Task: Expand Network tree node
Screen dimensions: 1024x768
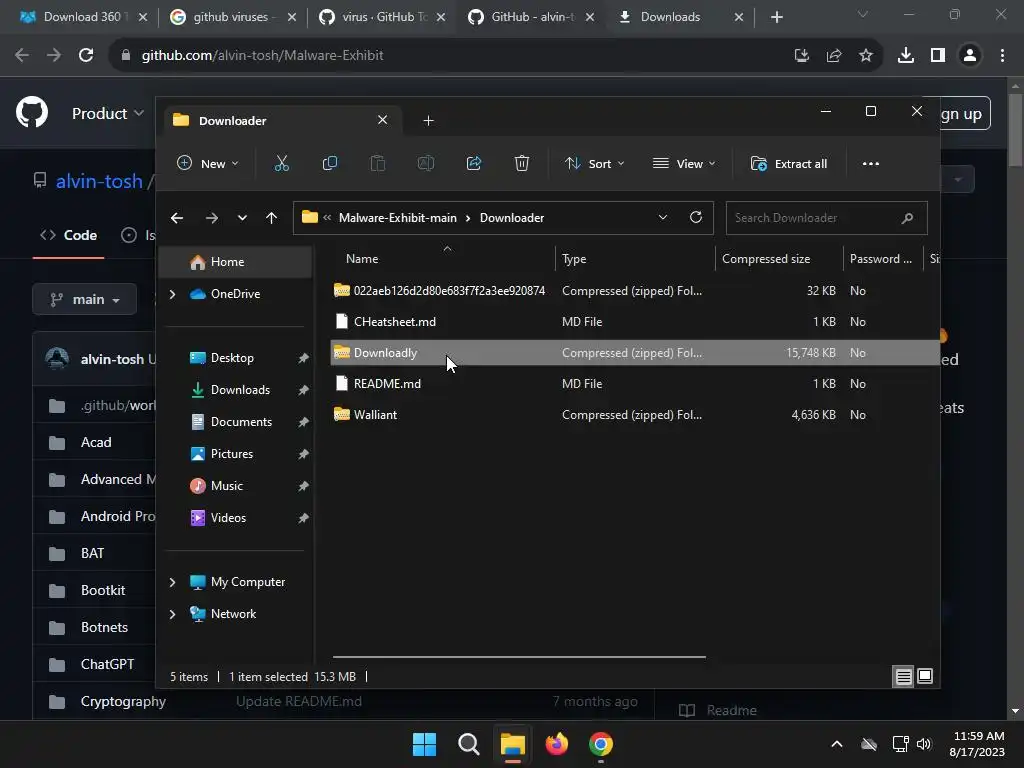Action: click(x=172, y=614)
